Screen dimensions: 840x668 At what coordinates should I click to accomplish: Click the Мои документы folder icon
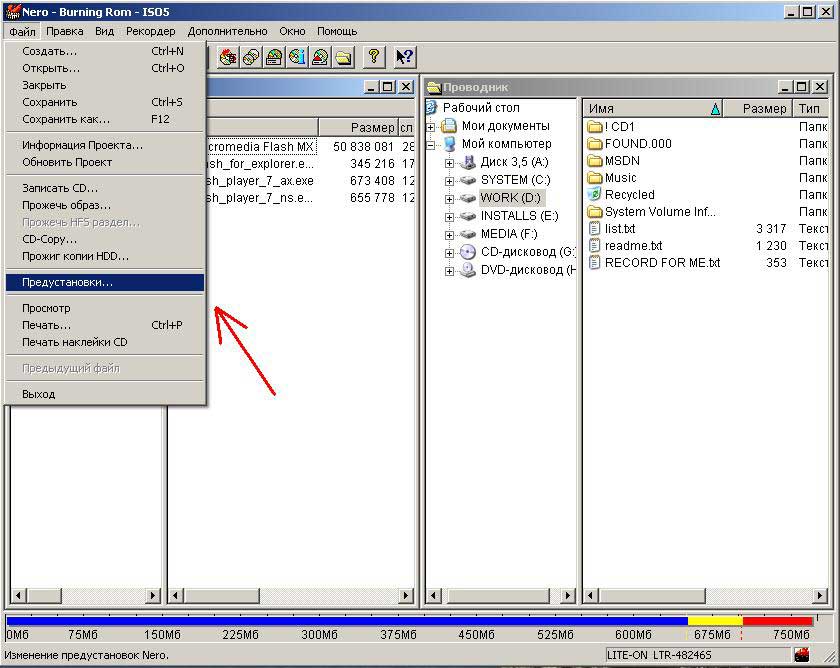[x=449, y=126]
